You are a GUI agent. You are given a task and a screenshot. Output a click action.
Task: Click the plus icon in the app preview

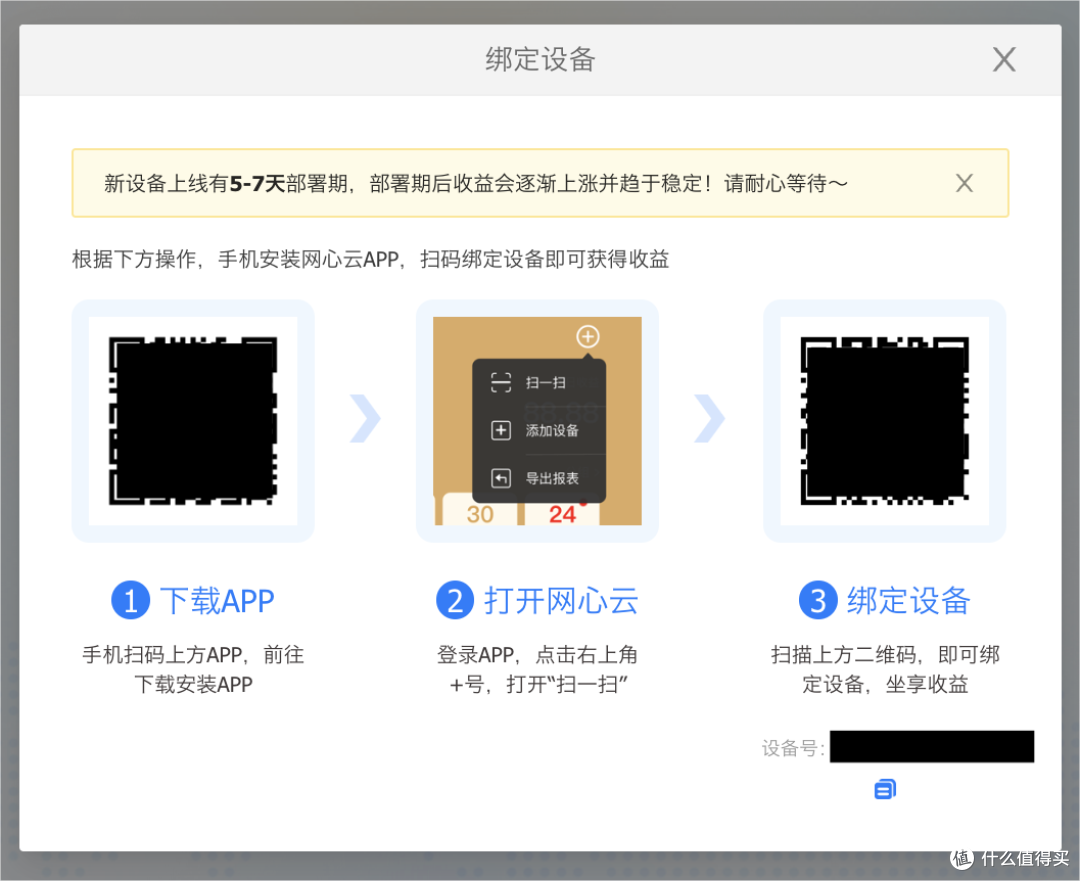pos(588,336)
